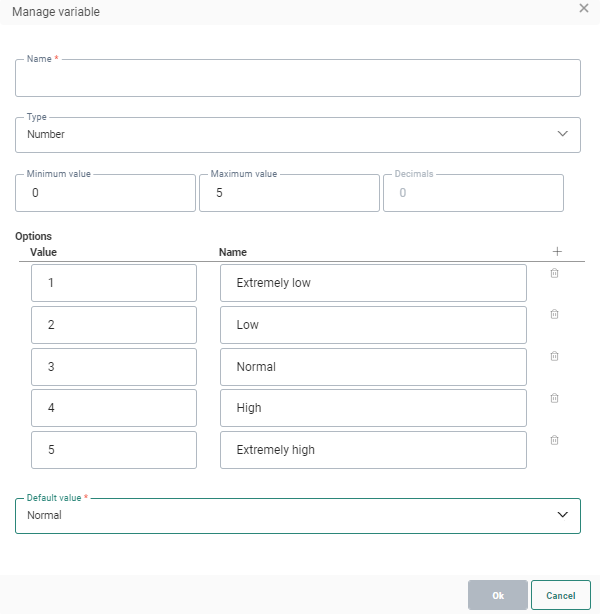Remove the 'Normal' option via trash icon
The height and width of the screenshot is (614, 600).
coord(554,356)
